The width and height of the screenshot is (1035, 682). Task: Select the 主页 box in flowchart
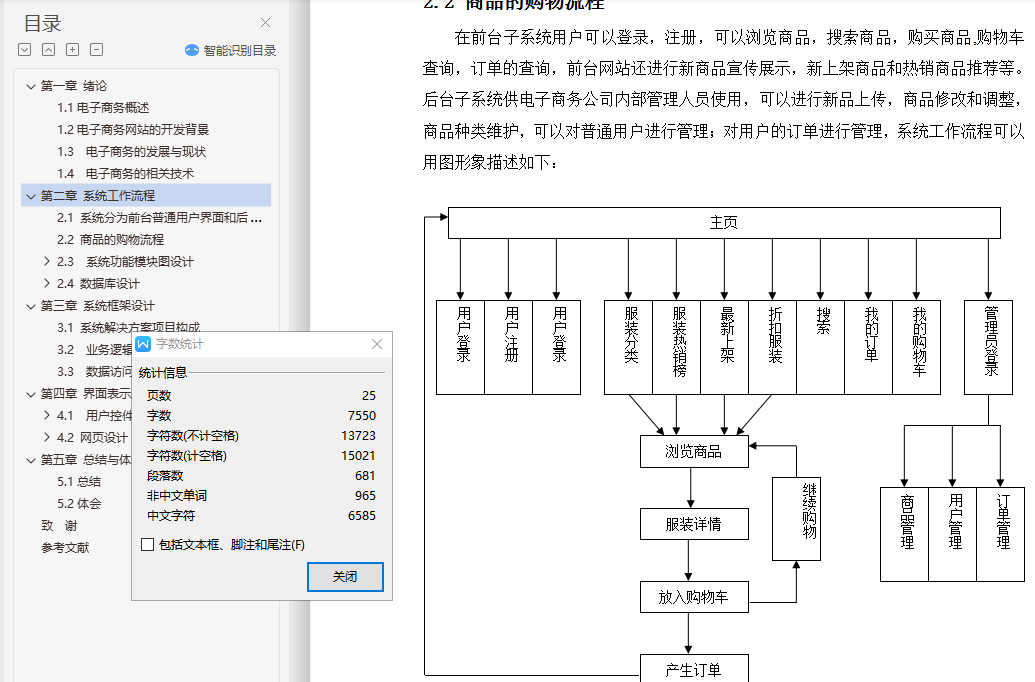[724, 222]
